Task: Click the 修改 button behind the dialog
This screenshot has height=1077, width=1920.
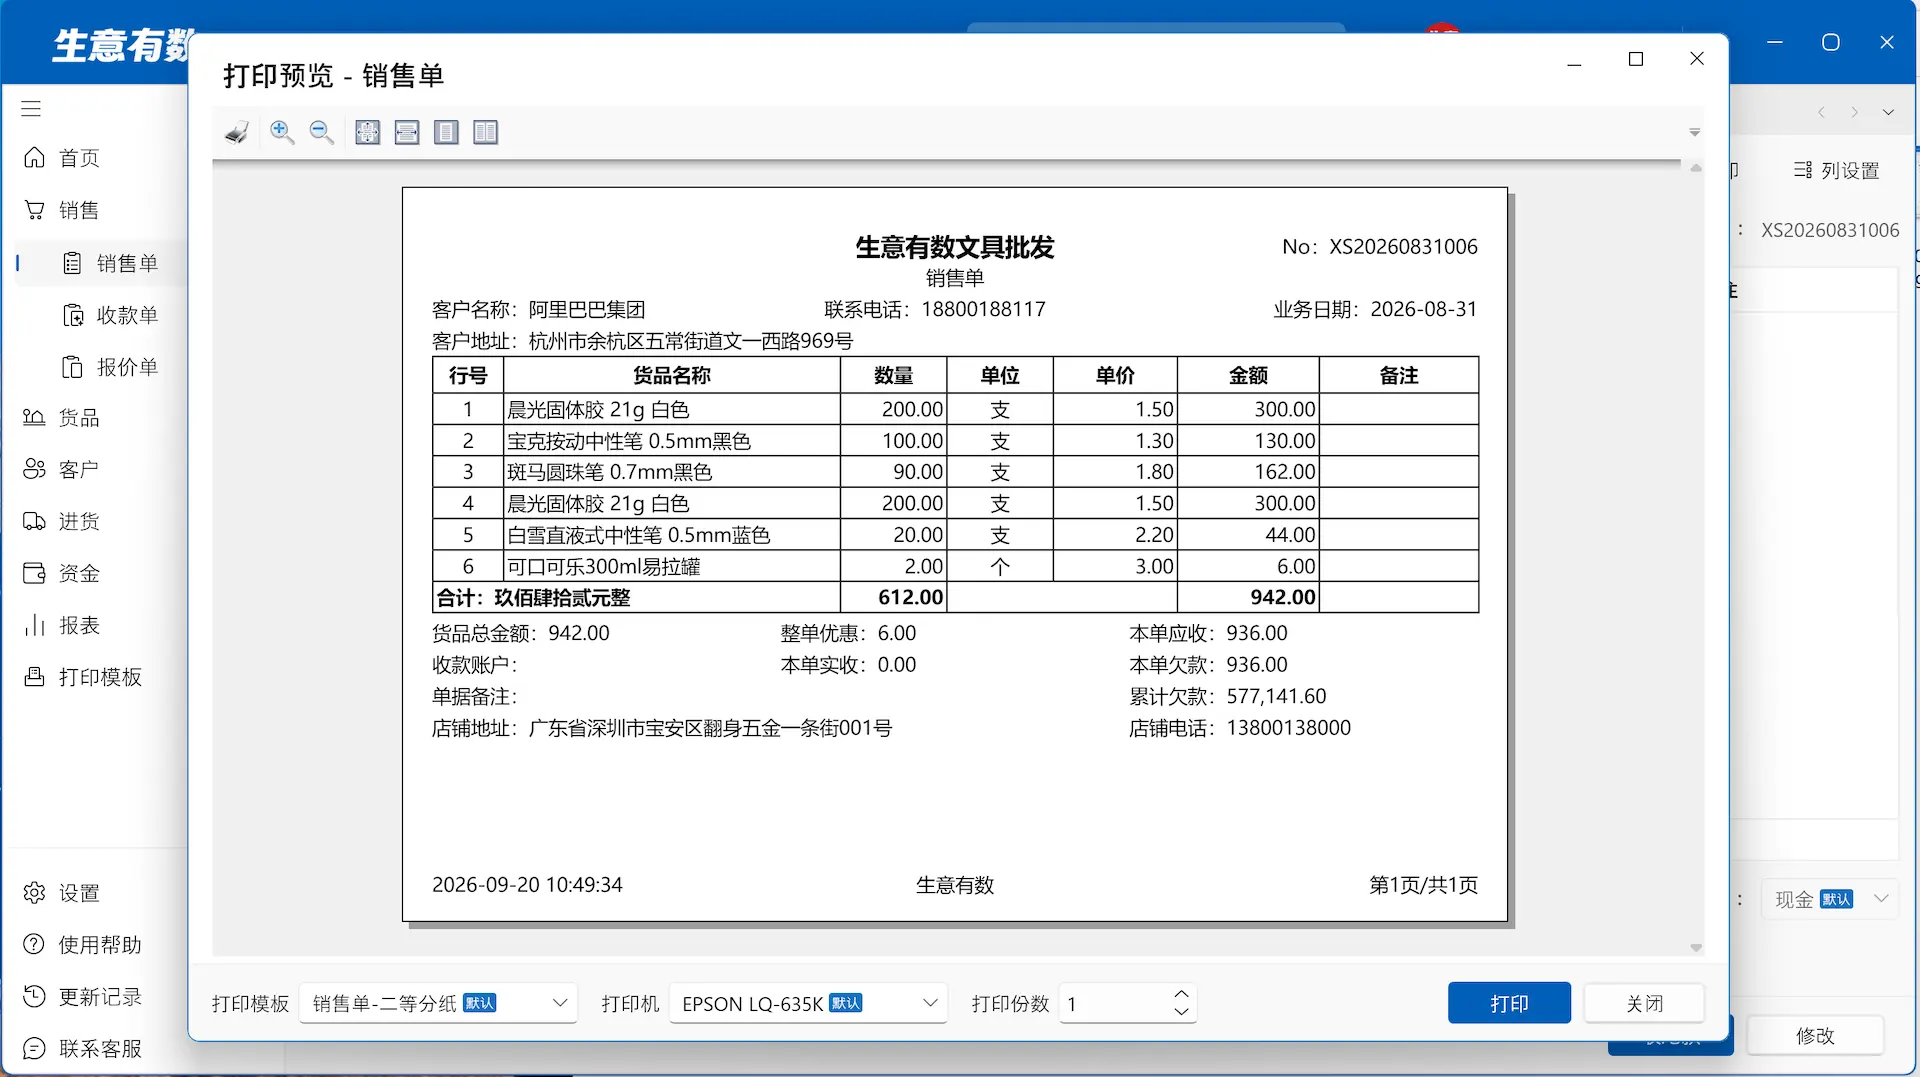Action: click(1815, 1036)
